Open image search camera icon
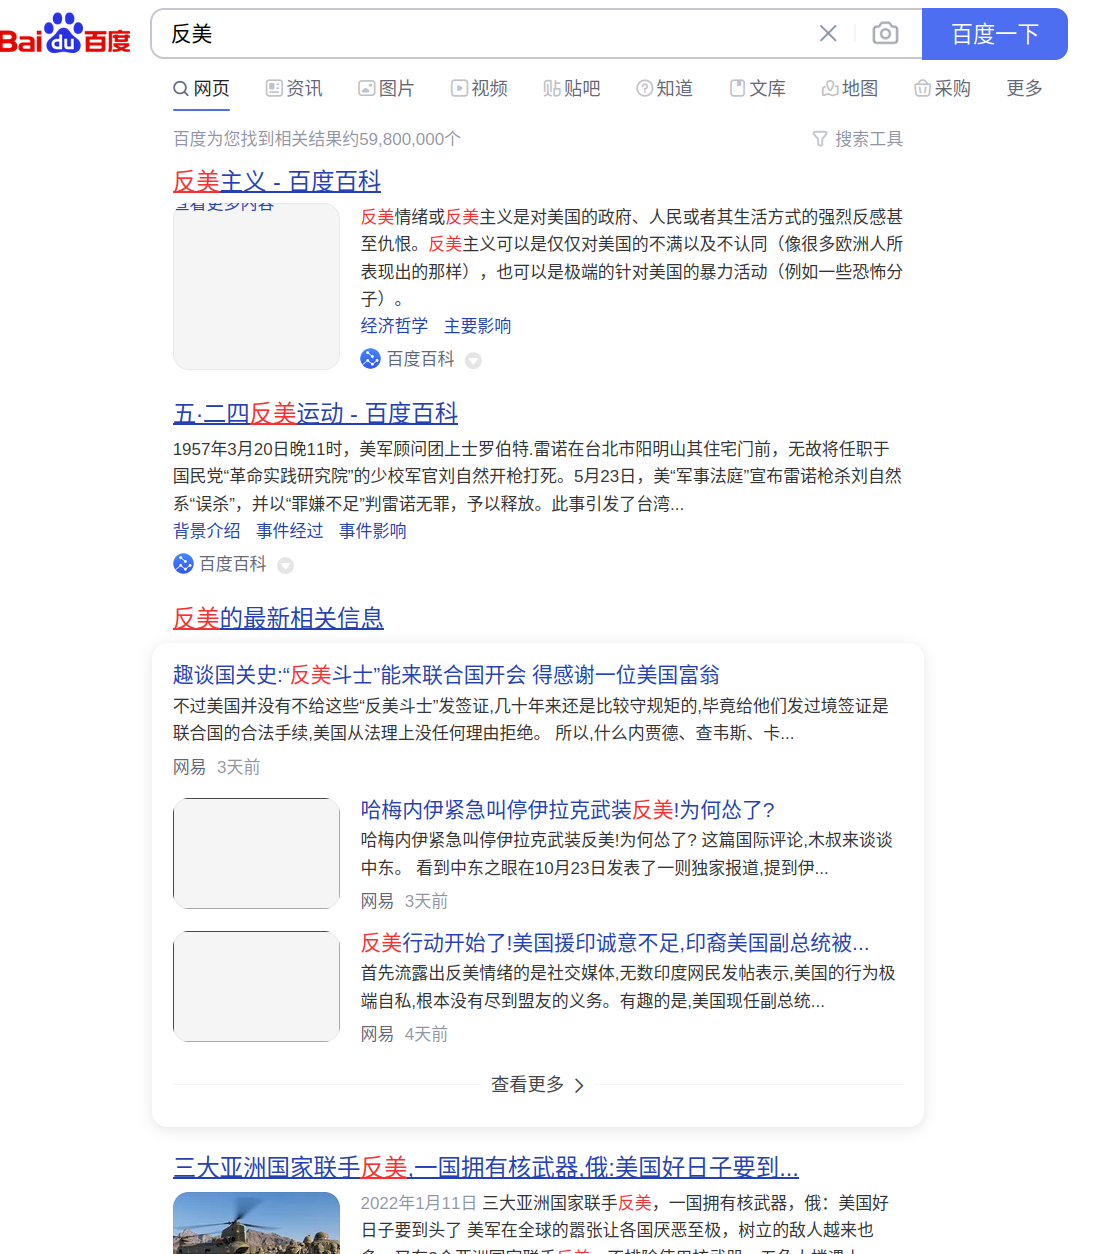 coord(885,34)
